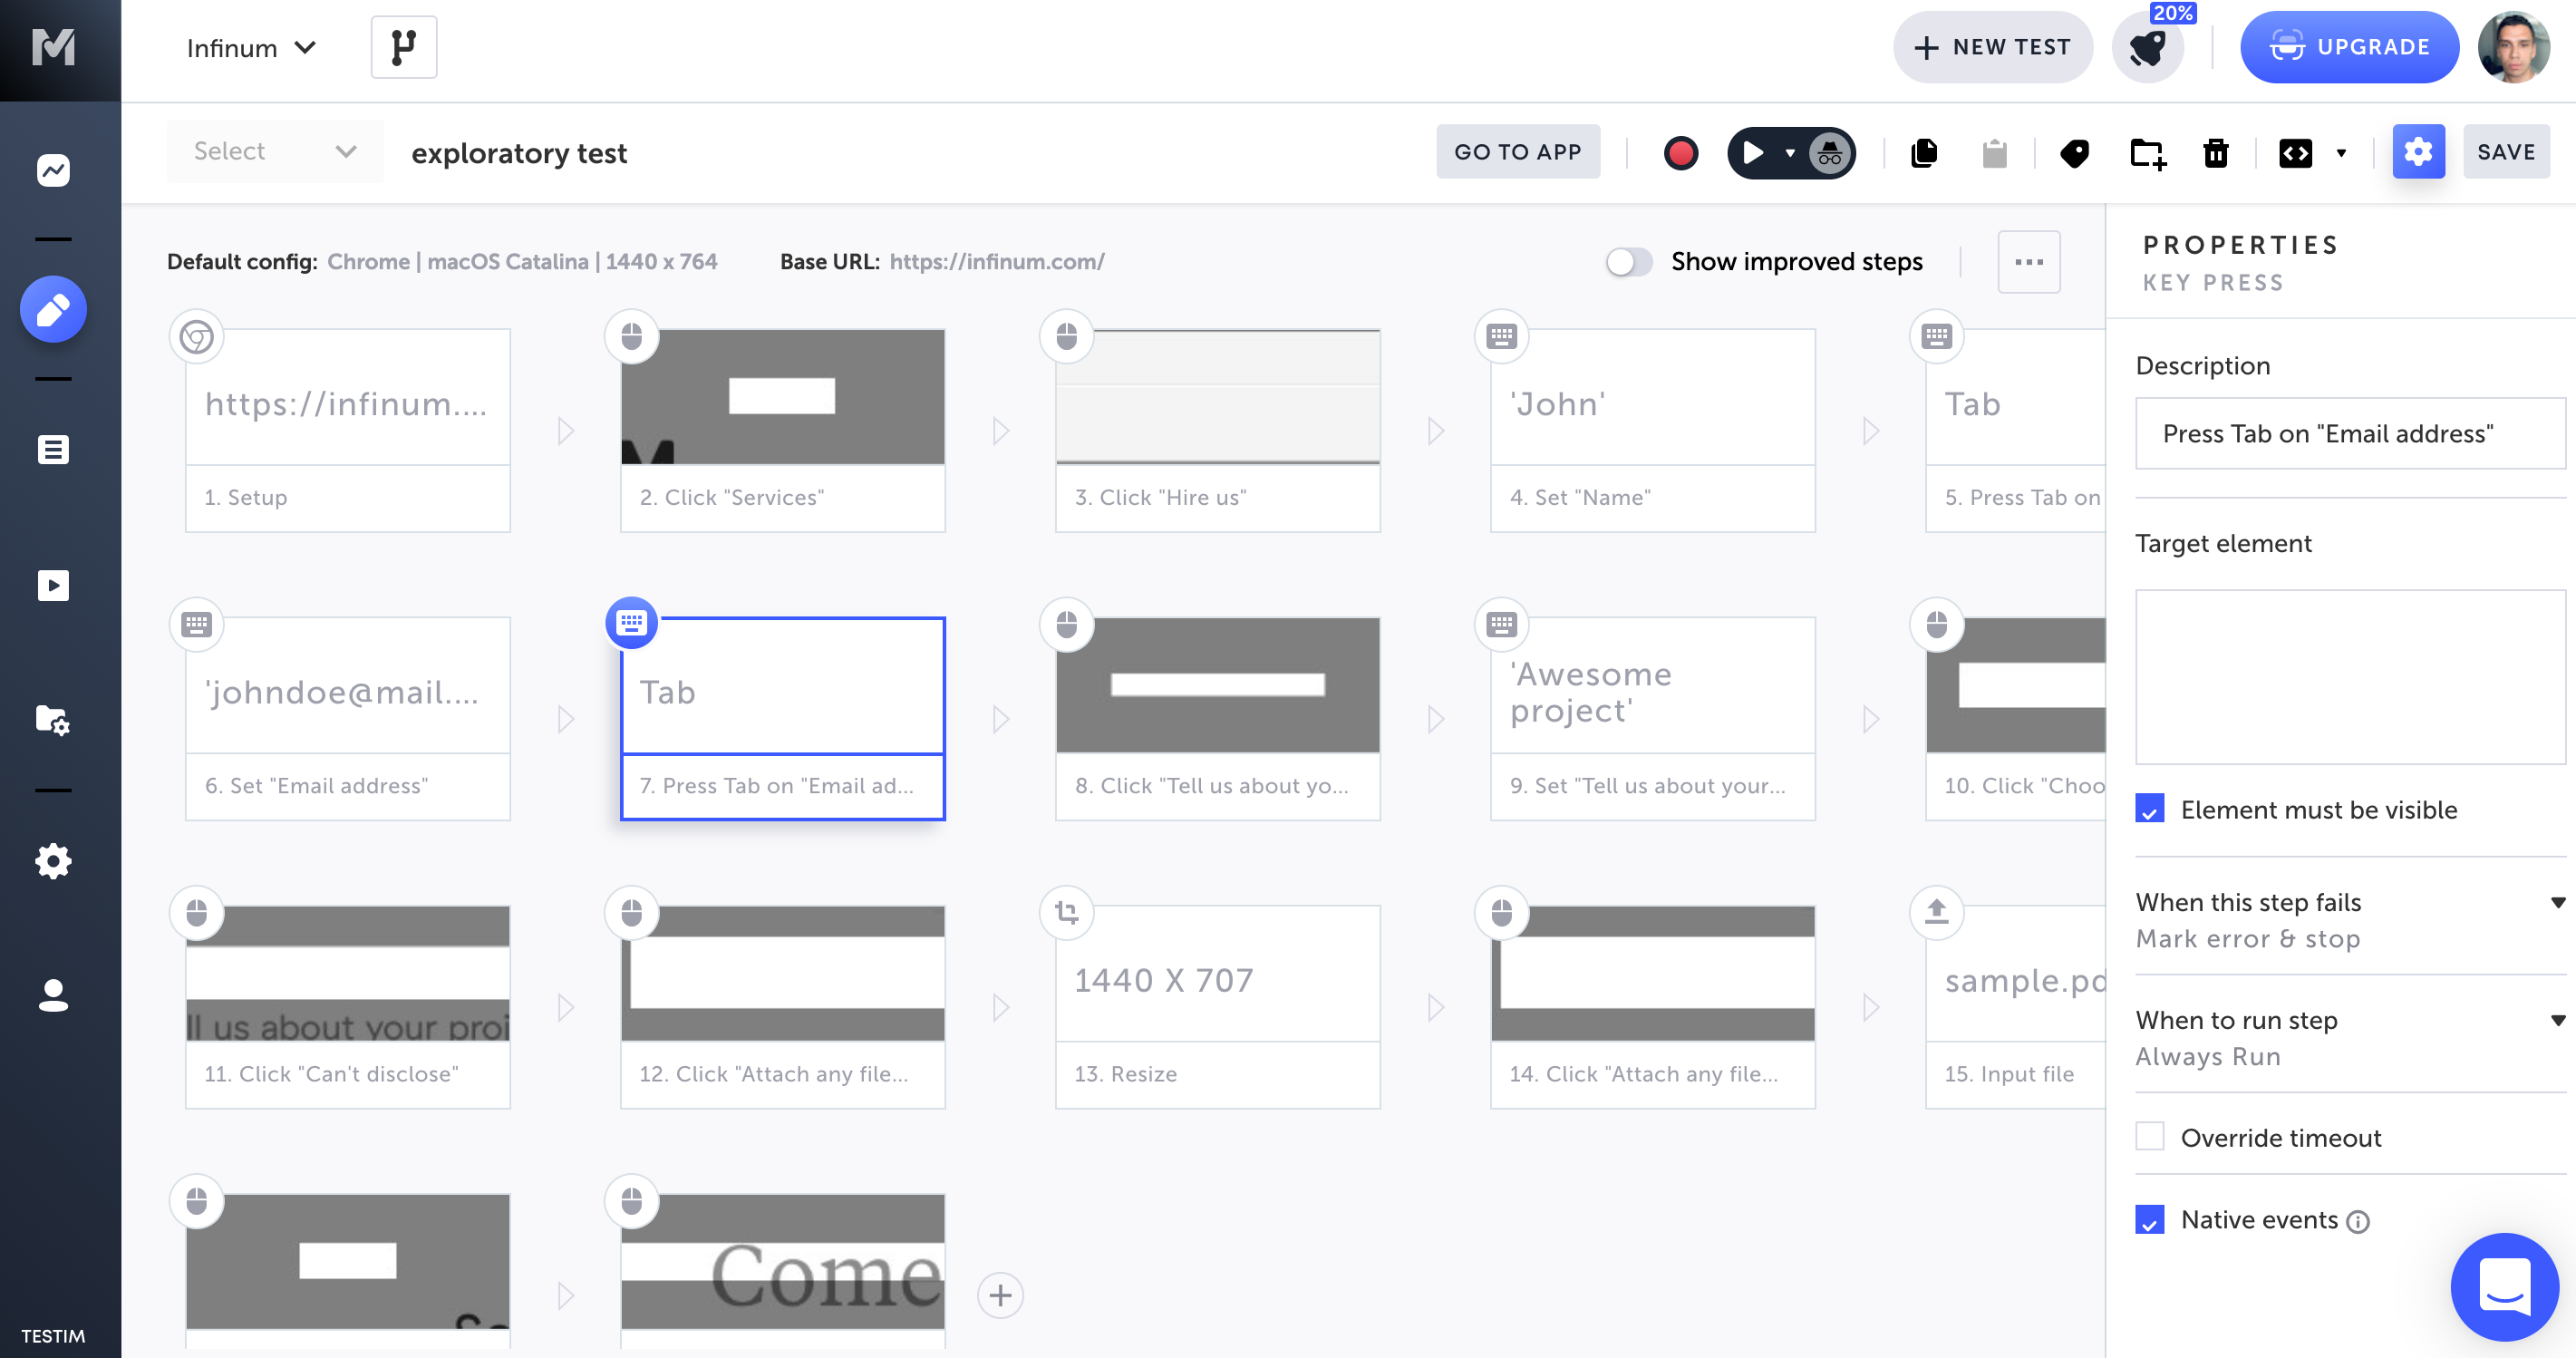Toggle Show improved steps switch

[x=1628, y=262]
